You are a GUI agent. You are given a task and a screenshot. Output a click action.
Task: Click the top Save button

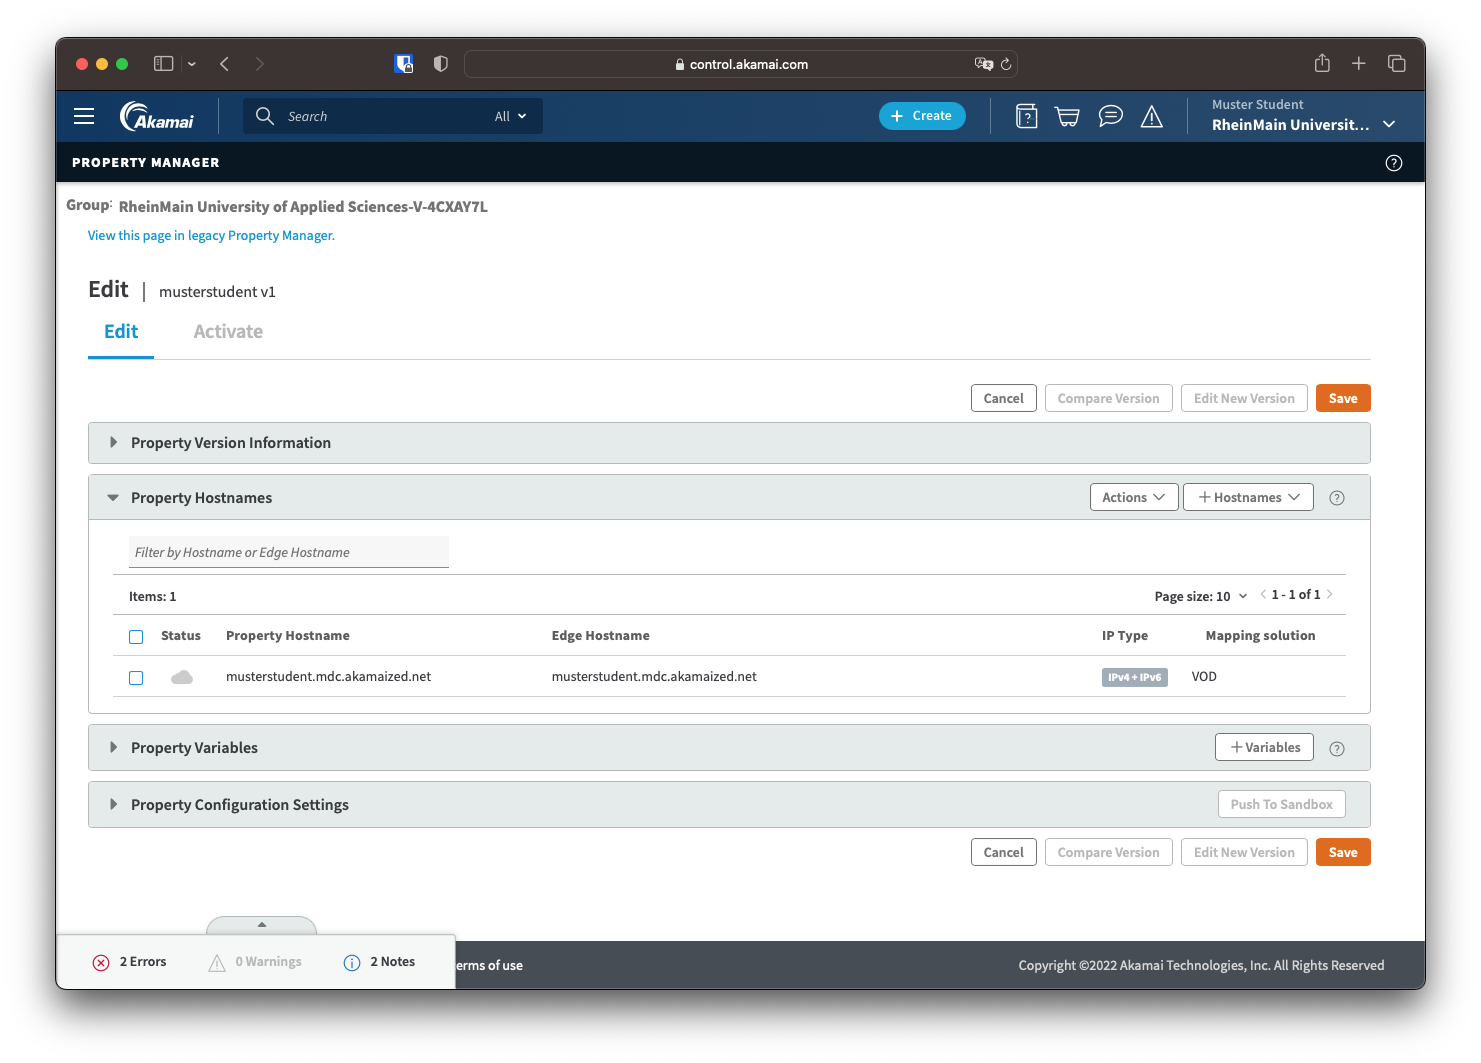[x=1343, y=398]
